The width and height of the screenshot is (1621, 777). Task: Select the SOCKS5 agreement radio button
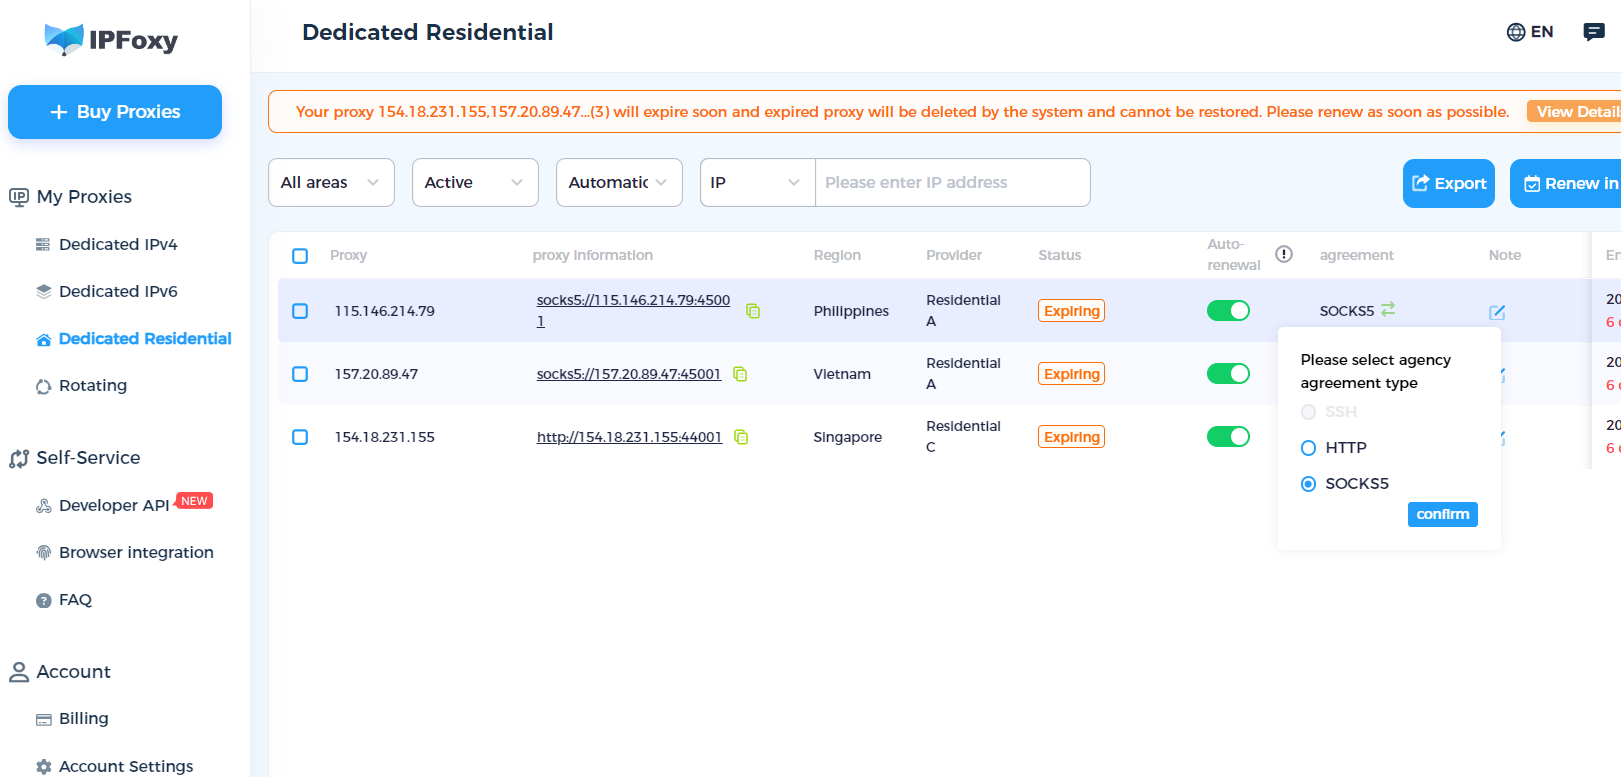pos(1308,484)
